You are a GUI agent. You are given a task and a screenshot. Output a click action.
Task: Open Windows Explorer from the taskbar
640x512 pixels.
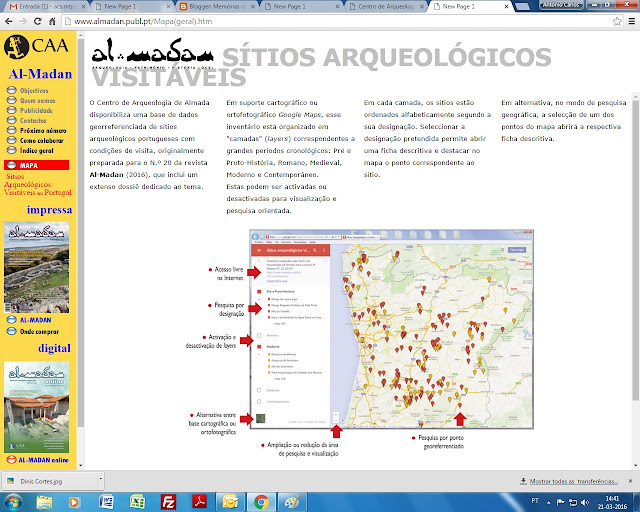point(44,502)
